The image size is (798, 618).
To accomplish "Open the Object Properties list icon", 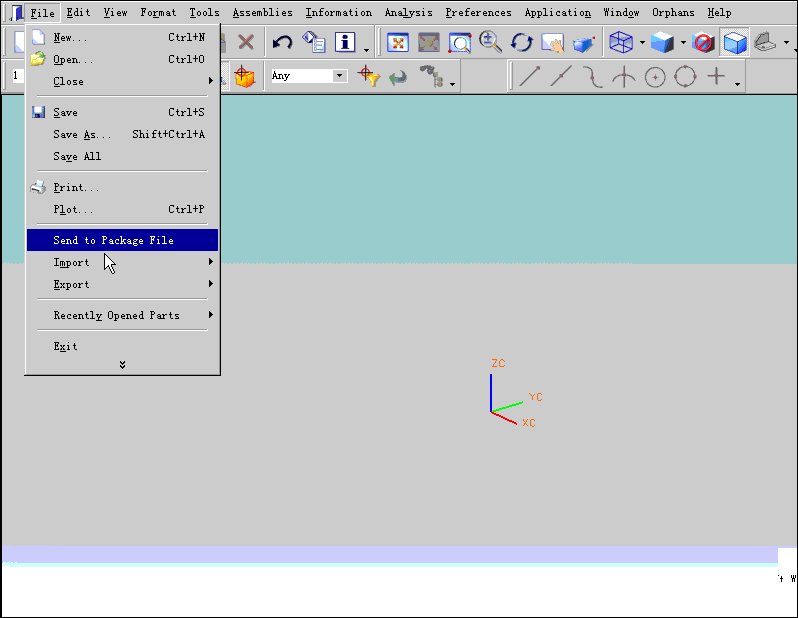I will point(314,42).
